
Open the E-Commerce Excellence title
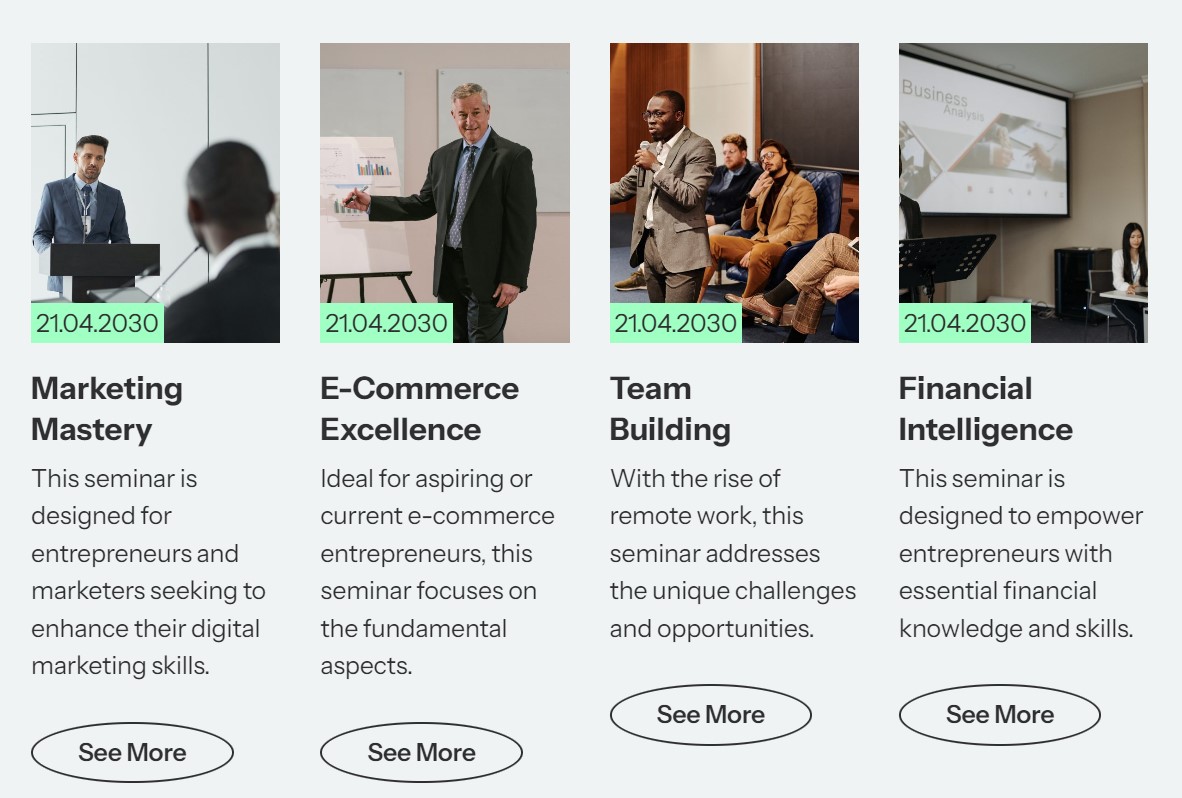tap(419, 408)
